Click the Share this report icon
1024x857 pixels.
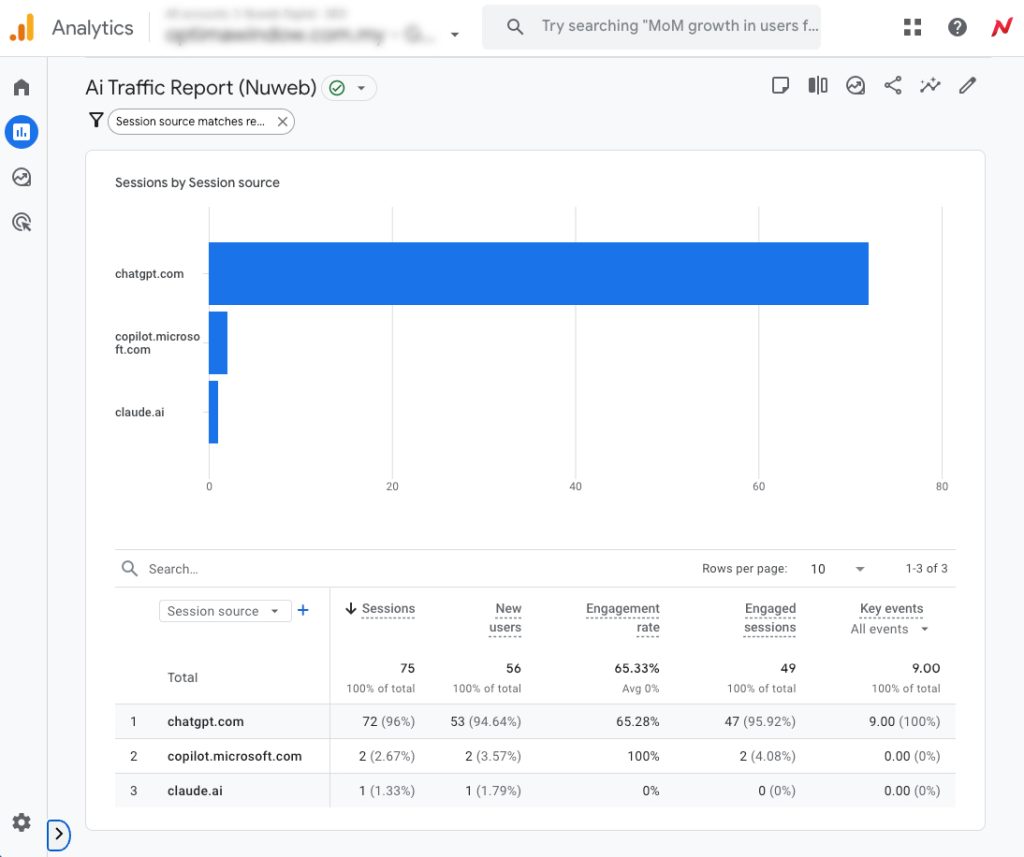[x=893, y=86]
